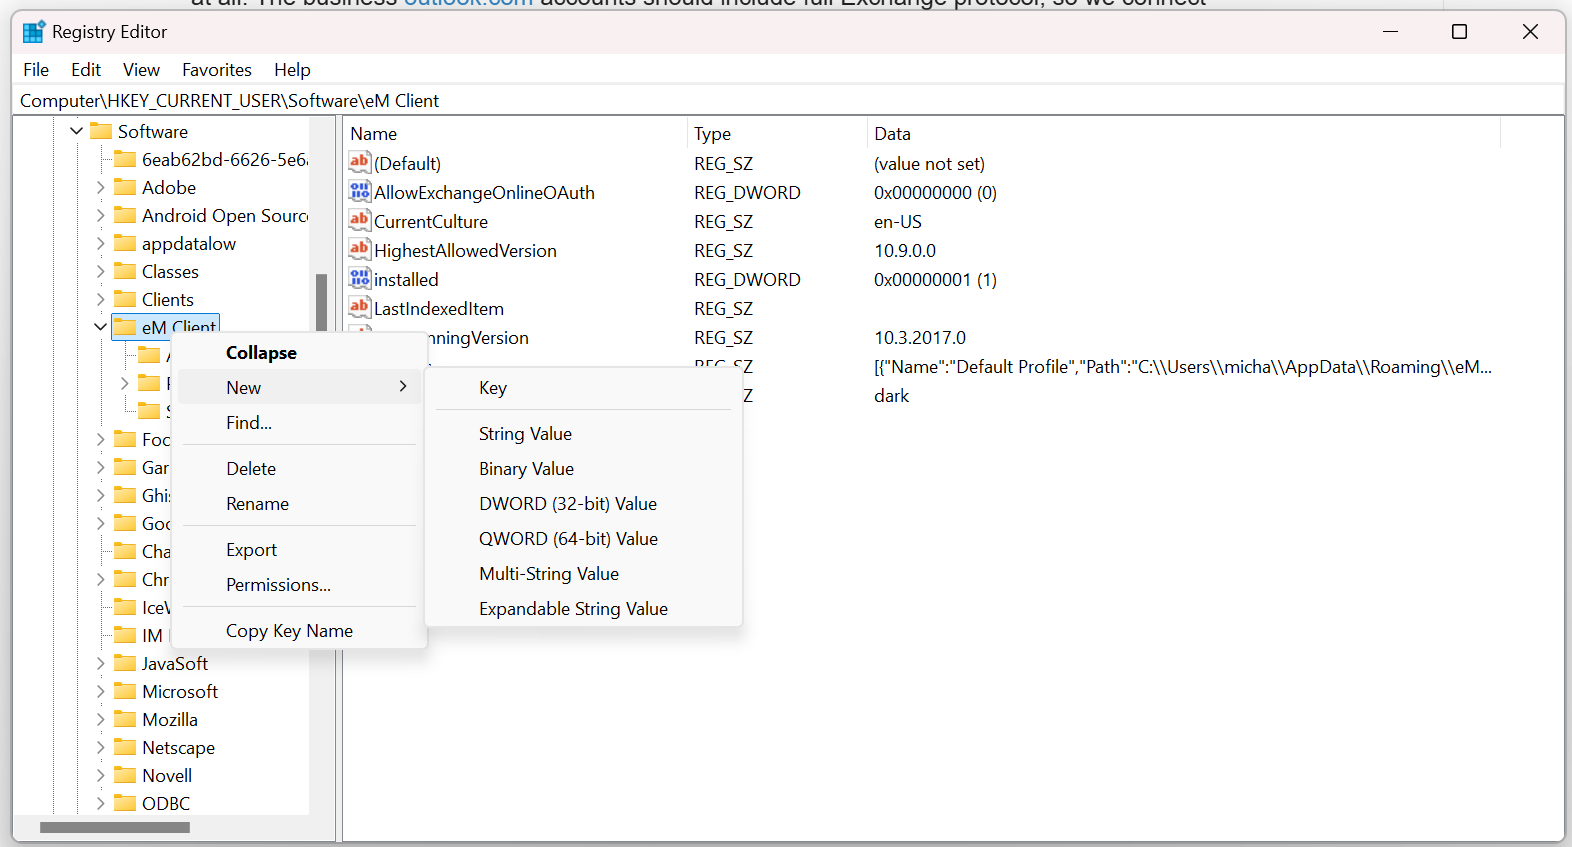This screenshot has width=1572, height=847.
Task: Open the Edit menu
Action: [x=86, y=69]
